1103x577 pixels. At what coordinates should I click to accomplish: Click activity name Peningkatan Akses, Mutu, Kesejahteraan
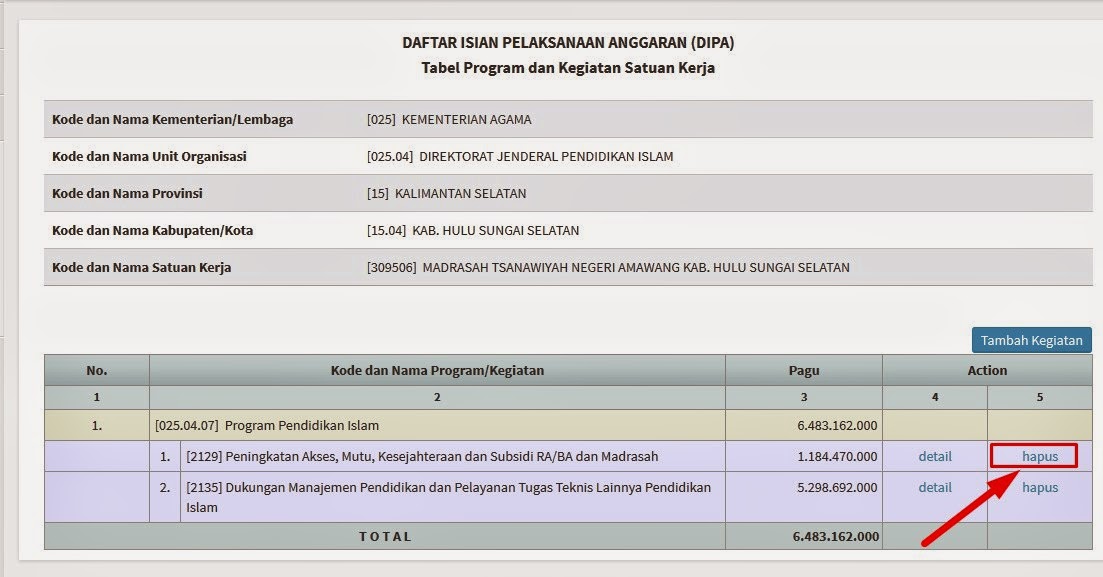coord(422,456)
